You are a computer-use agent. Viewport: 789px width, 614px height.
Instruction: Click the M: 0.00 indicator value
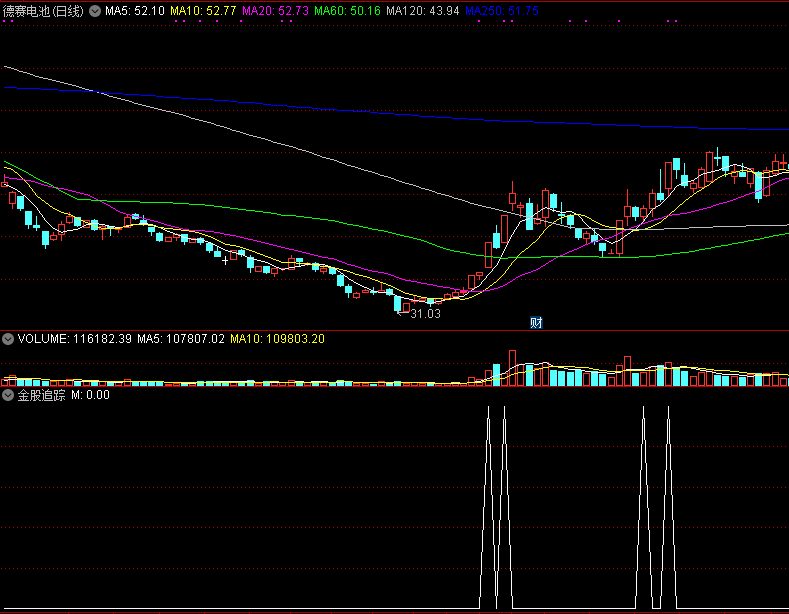90,395
